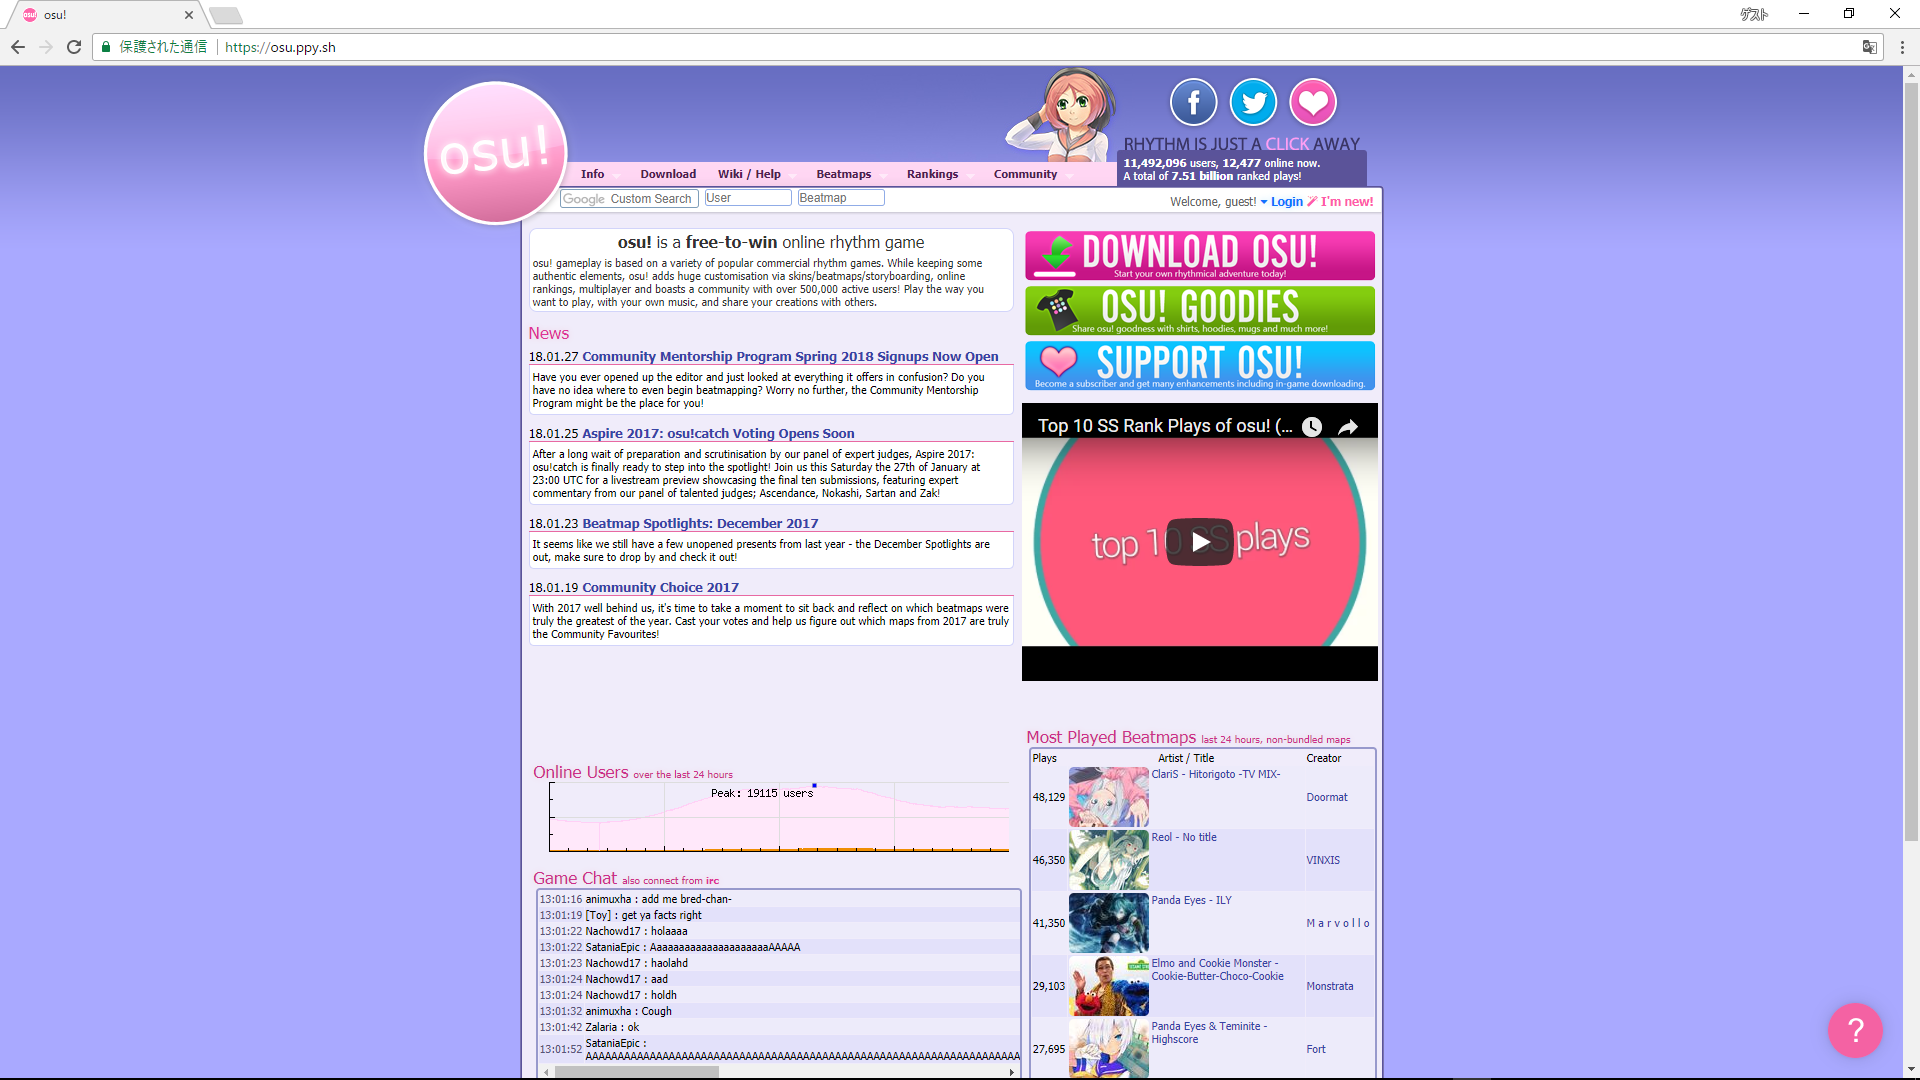Reload the page with the refresh icon
1920x1080 pixels.
point(74,47)
